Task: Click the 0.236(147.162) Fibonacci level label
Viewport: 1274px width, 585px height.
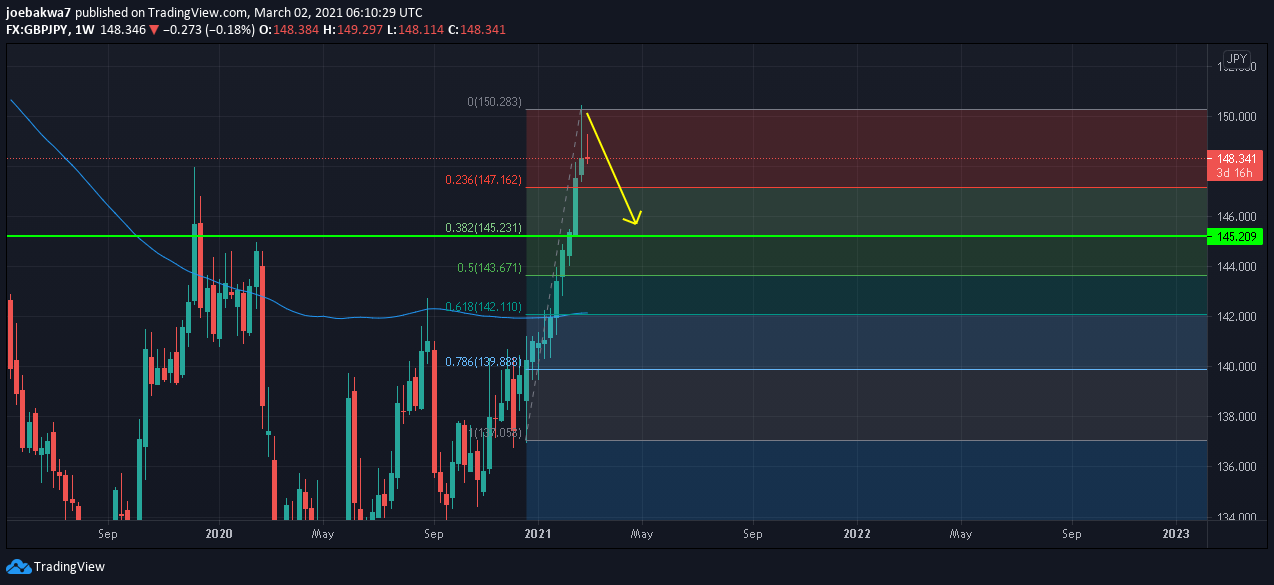Action: [x=484, y=181]
